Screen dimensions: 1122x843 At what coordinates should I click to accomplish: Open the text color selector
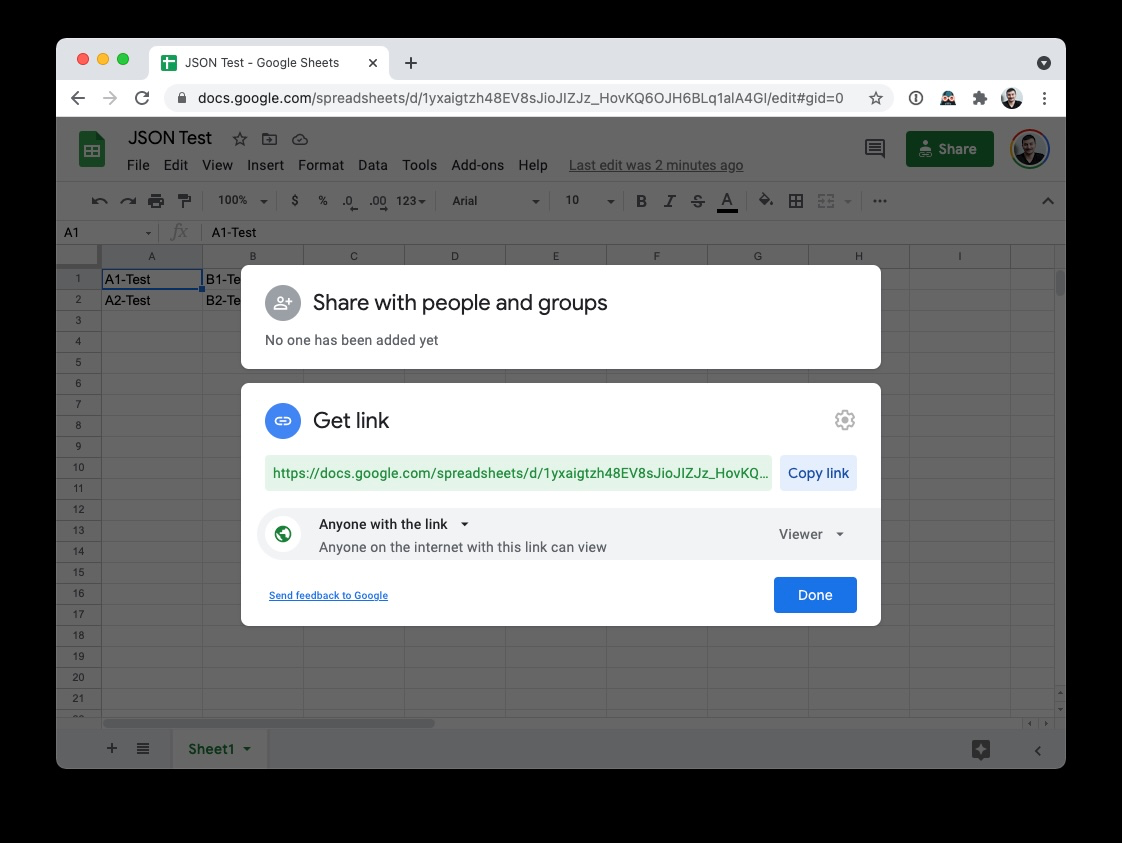coord(727,200)
